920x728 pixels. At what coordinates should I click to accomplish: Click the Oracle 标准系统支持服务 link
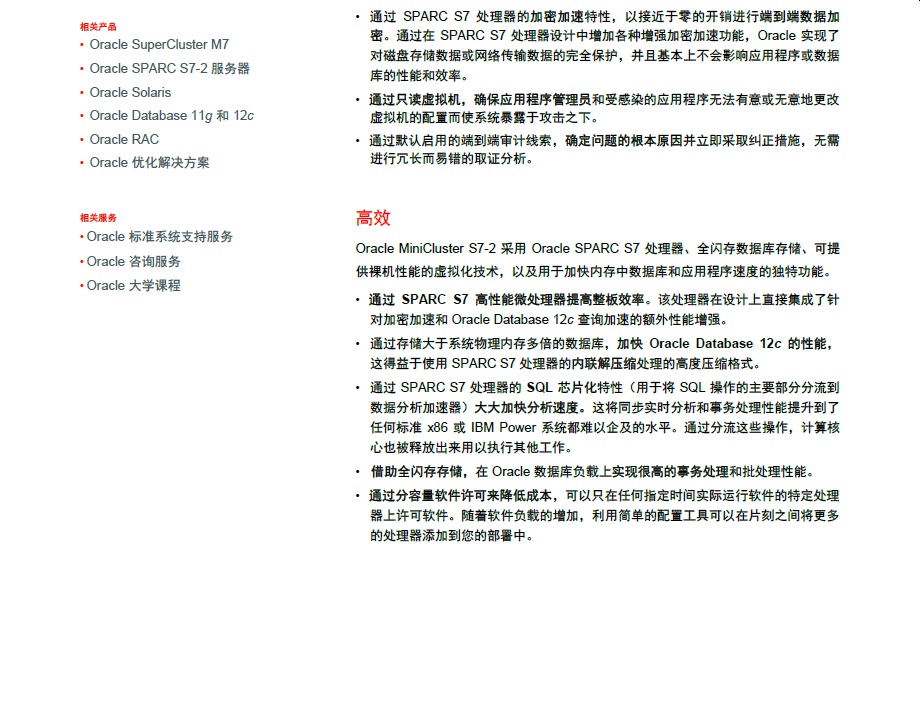160,237
